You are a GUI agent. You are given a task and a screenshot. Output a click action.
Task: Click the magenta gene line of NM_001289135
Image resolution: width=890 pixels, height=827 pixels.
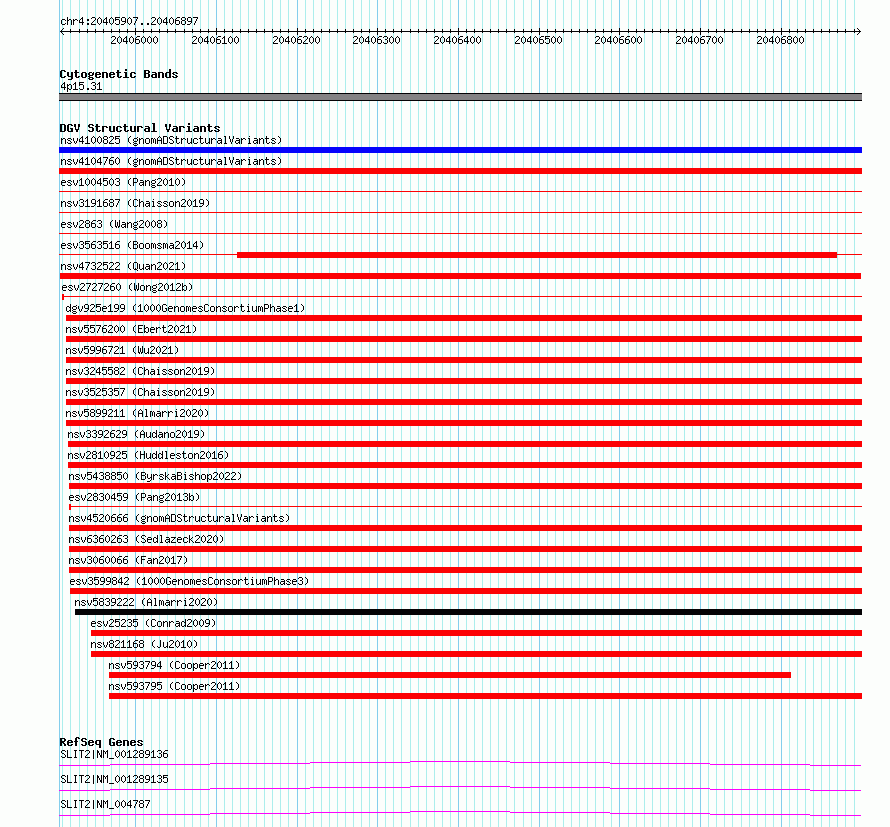tap(460, 788)
